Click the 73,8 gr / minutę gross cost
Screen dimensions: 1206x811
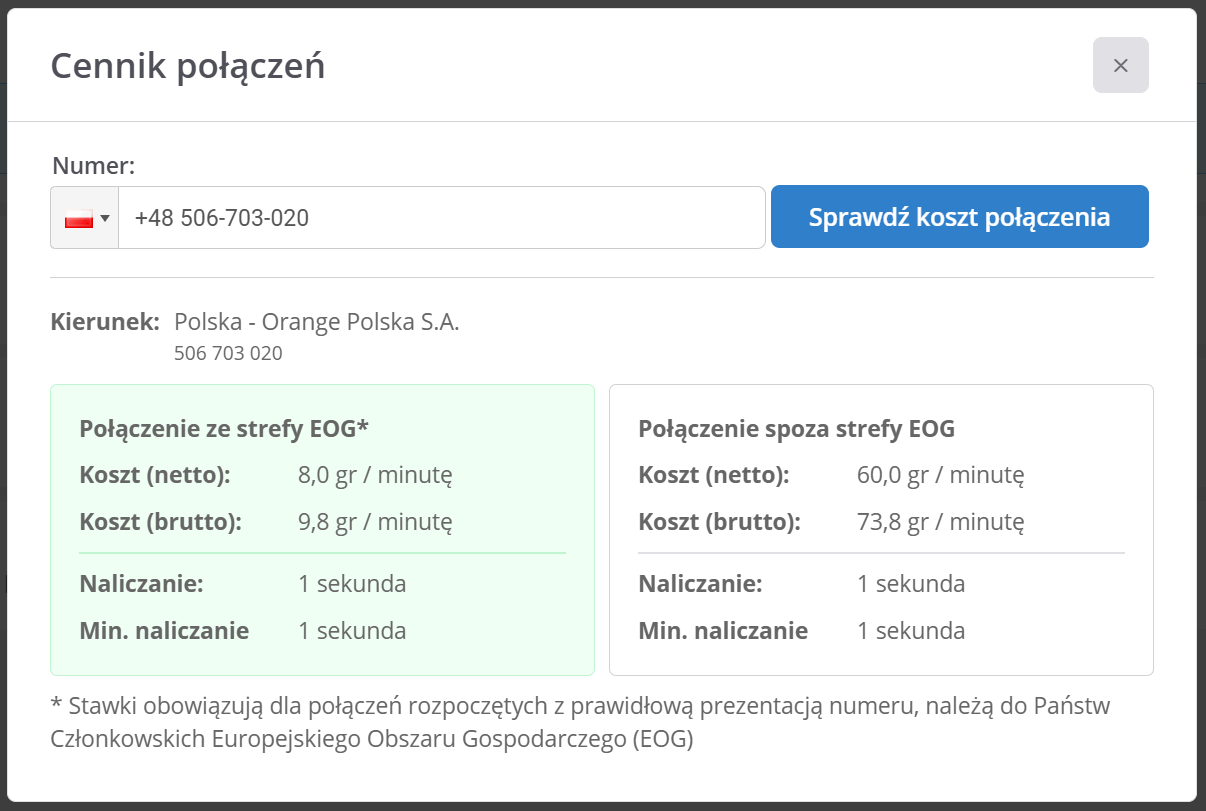tap(940, 521)
